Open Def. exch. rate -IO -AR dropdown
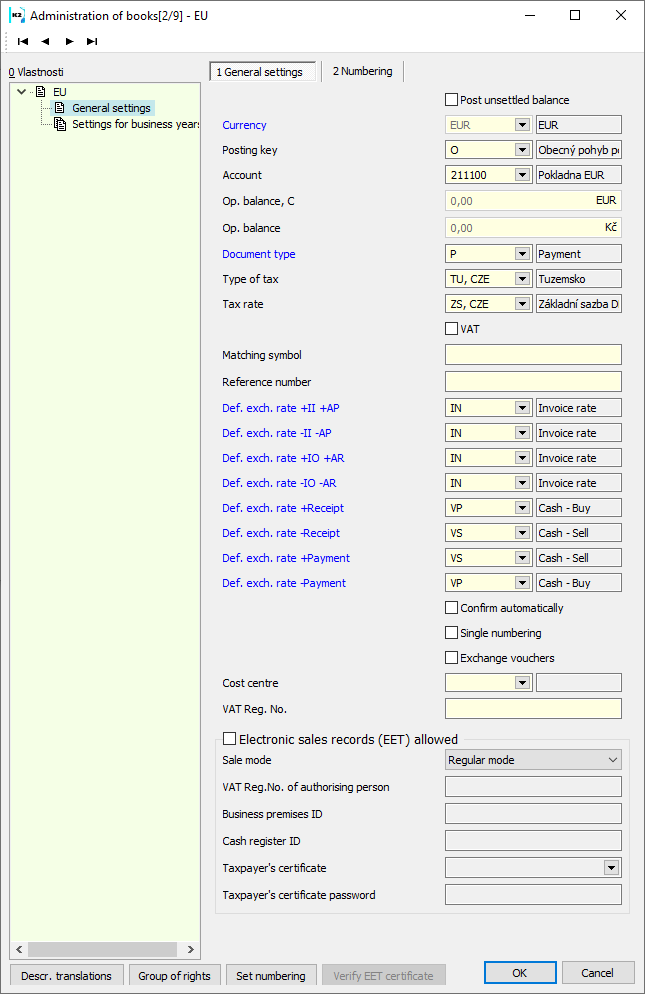This screenshot has width=645, height=994. tap(523, 483)
